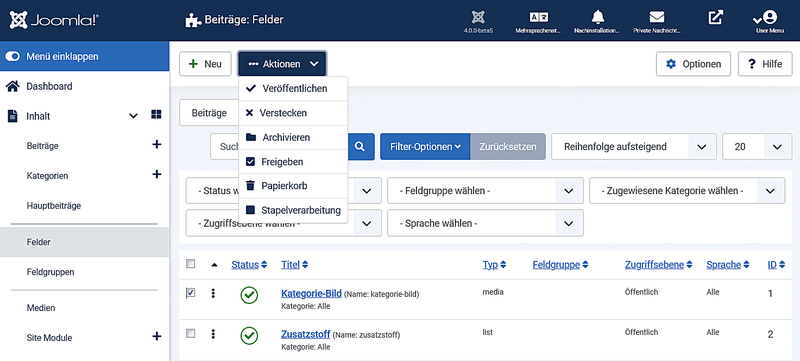Sort by Sprache column header
800x361 pixels.
point(728,265)
